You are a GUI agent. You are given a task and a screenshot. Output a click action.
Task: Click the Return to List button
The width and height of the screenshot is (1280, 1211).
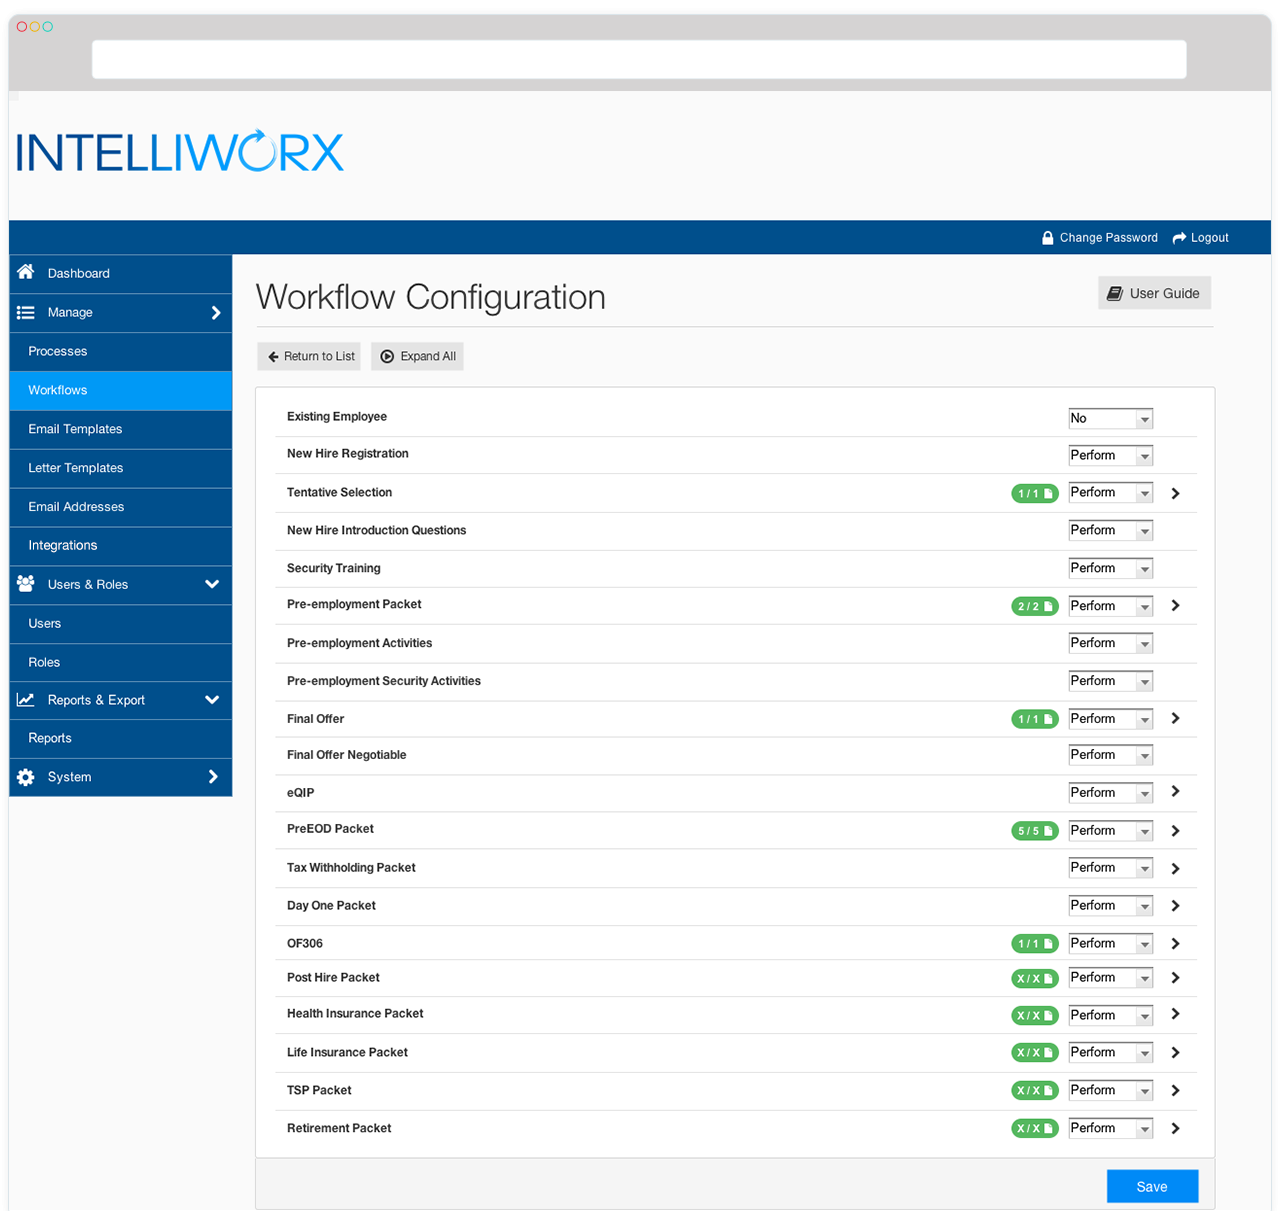[309, 356]
